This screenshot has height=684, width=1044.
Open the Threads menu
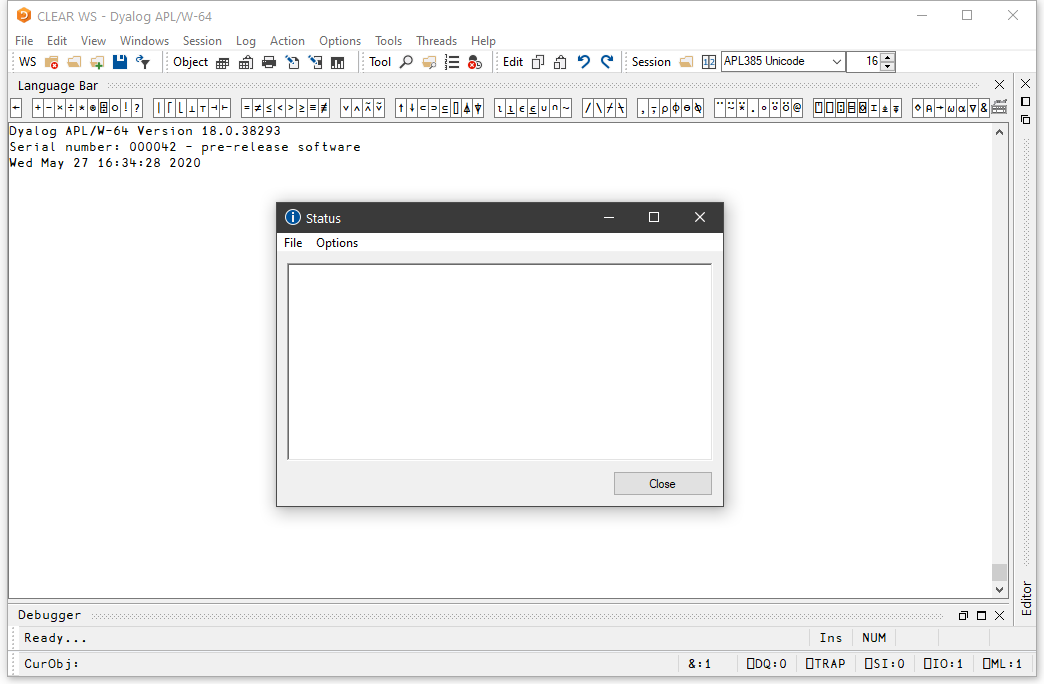click(436, 41)
